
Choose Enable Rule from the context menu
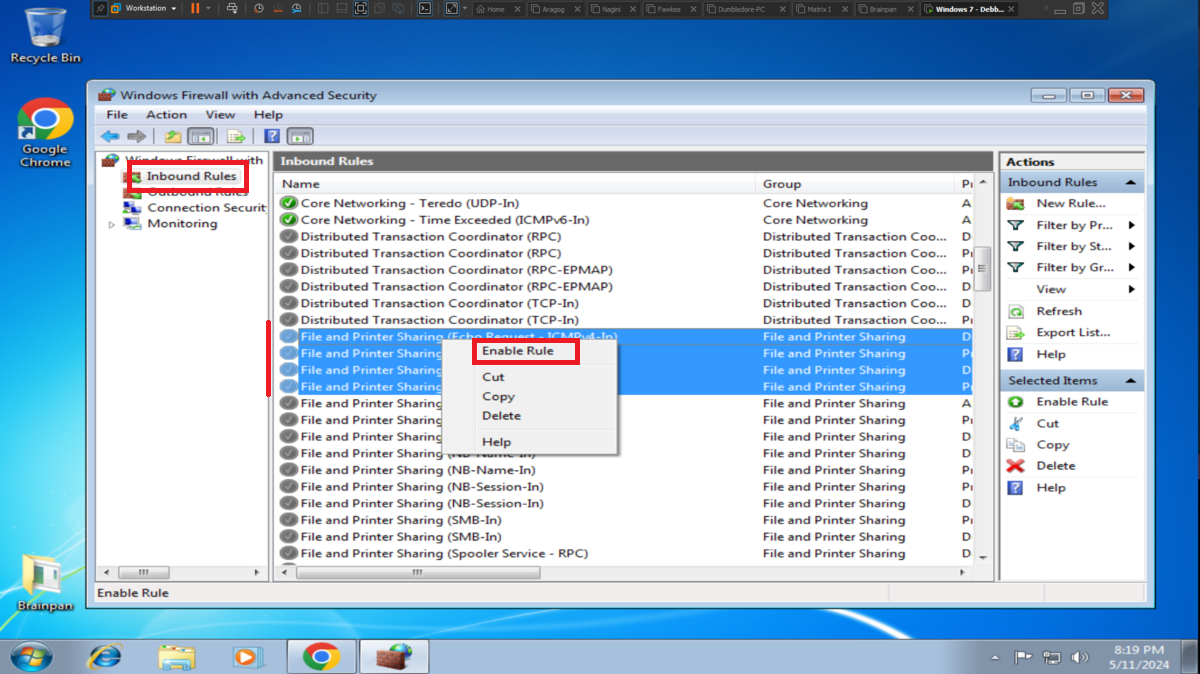(517, 351)
